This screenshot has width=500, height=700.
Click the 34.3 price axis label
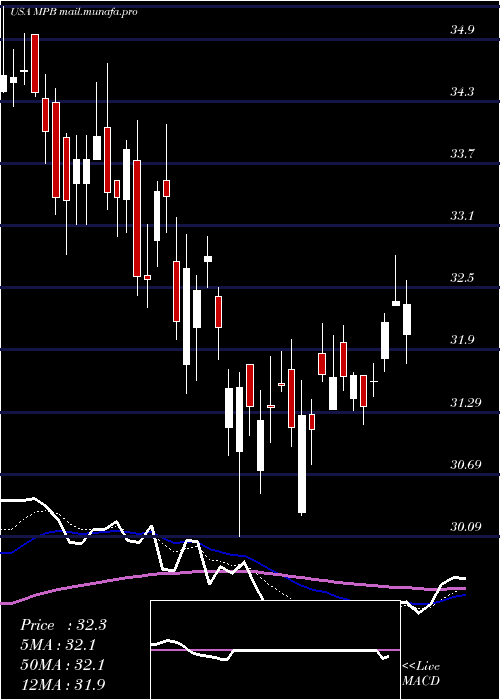[x=462, y=92]
